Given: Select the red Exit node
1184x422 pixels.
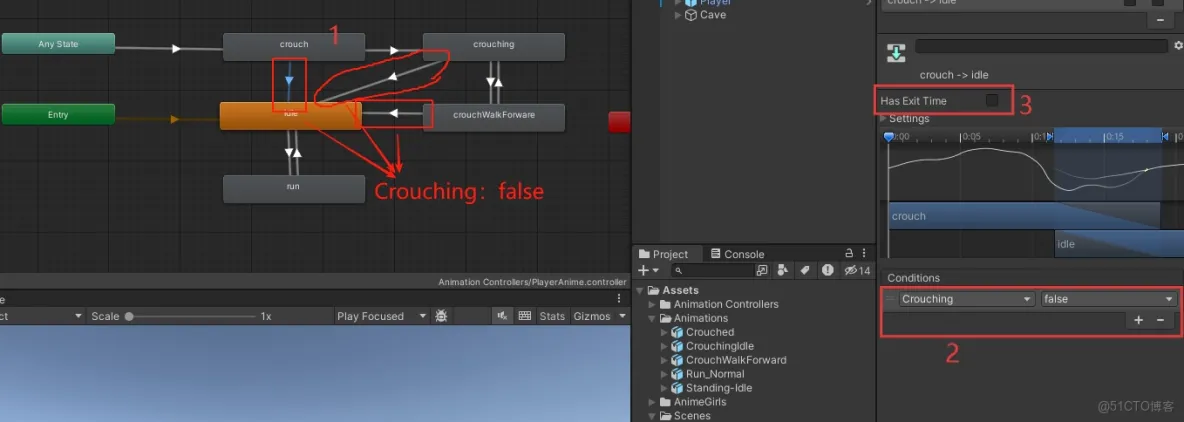Looking at the screenshot, I should point(620,122).
